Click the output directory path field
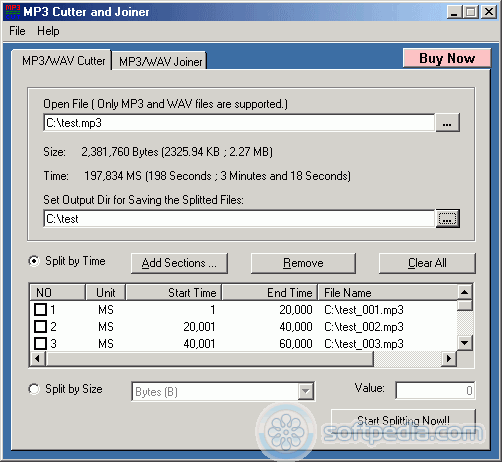Image resolution: width=502 pixels, height=462 pixels. pyautogui.click(x=239, y=219)
